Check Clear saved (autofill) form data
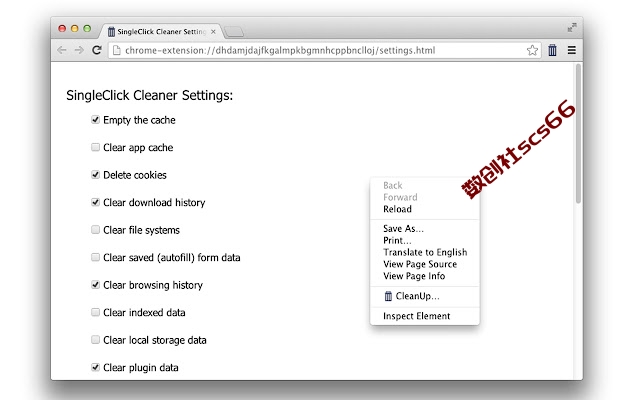The image size is (640, 400). 96,257
